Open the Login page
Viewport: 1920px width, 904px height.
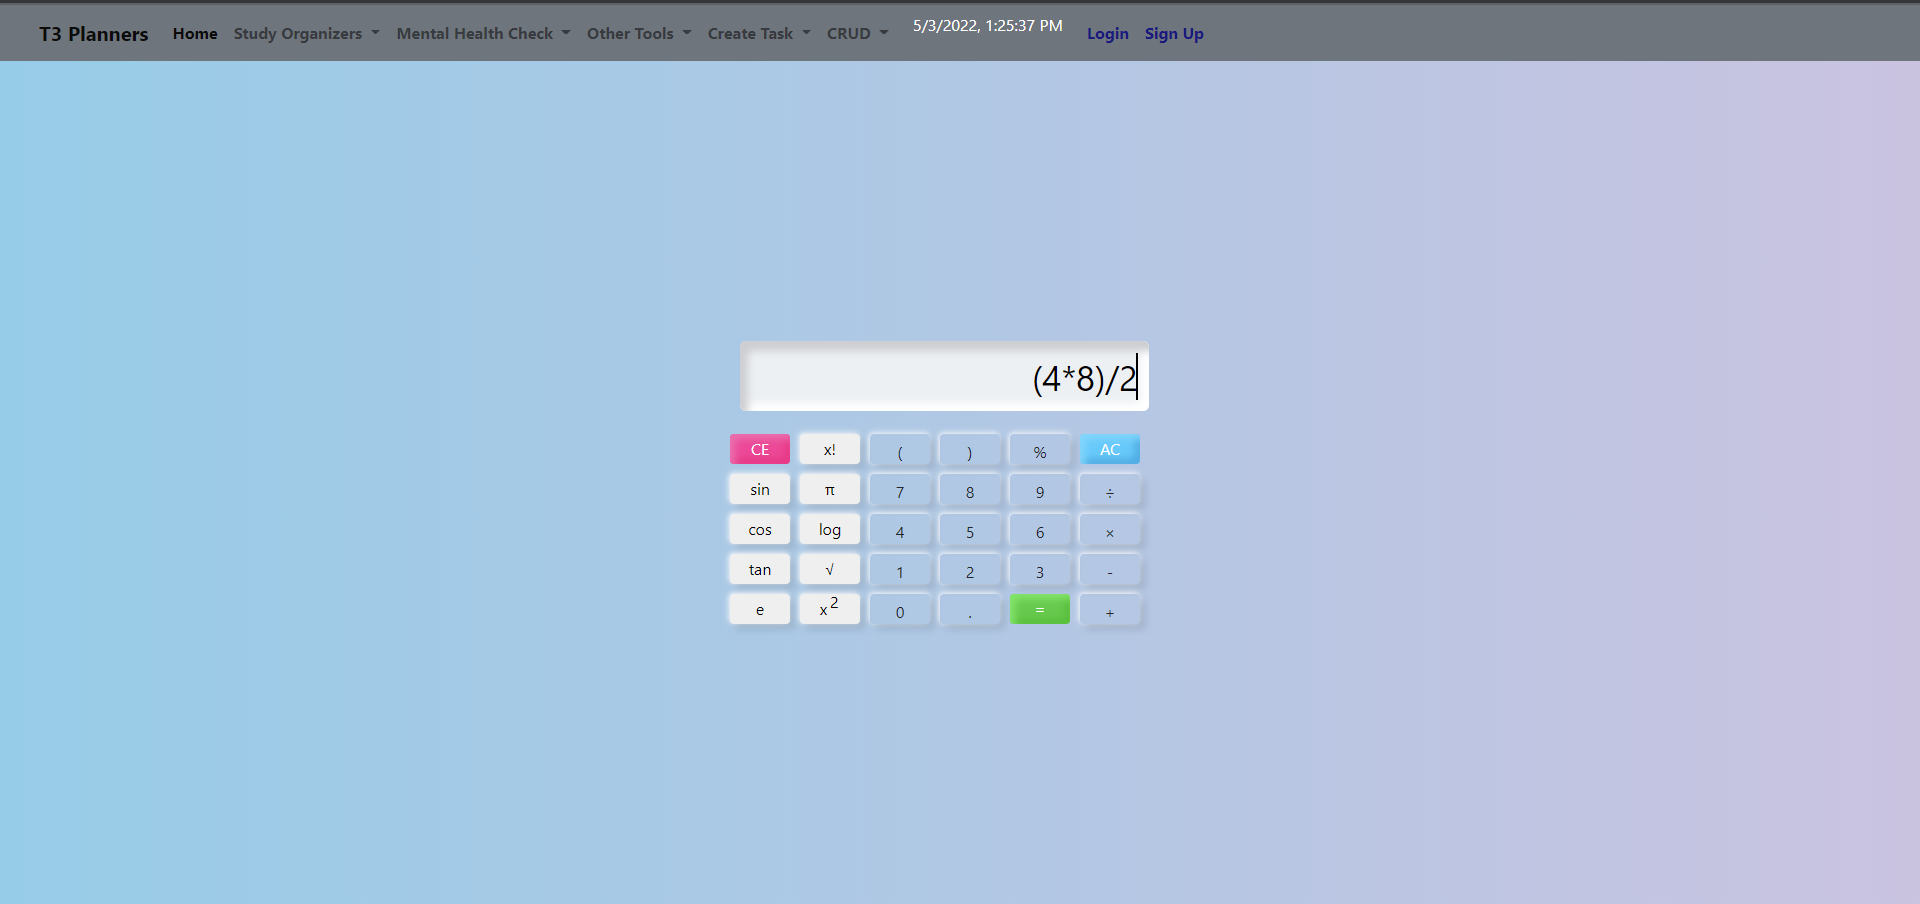pos(1107,33)
